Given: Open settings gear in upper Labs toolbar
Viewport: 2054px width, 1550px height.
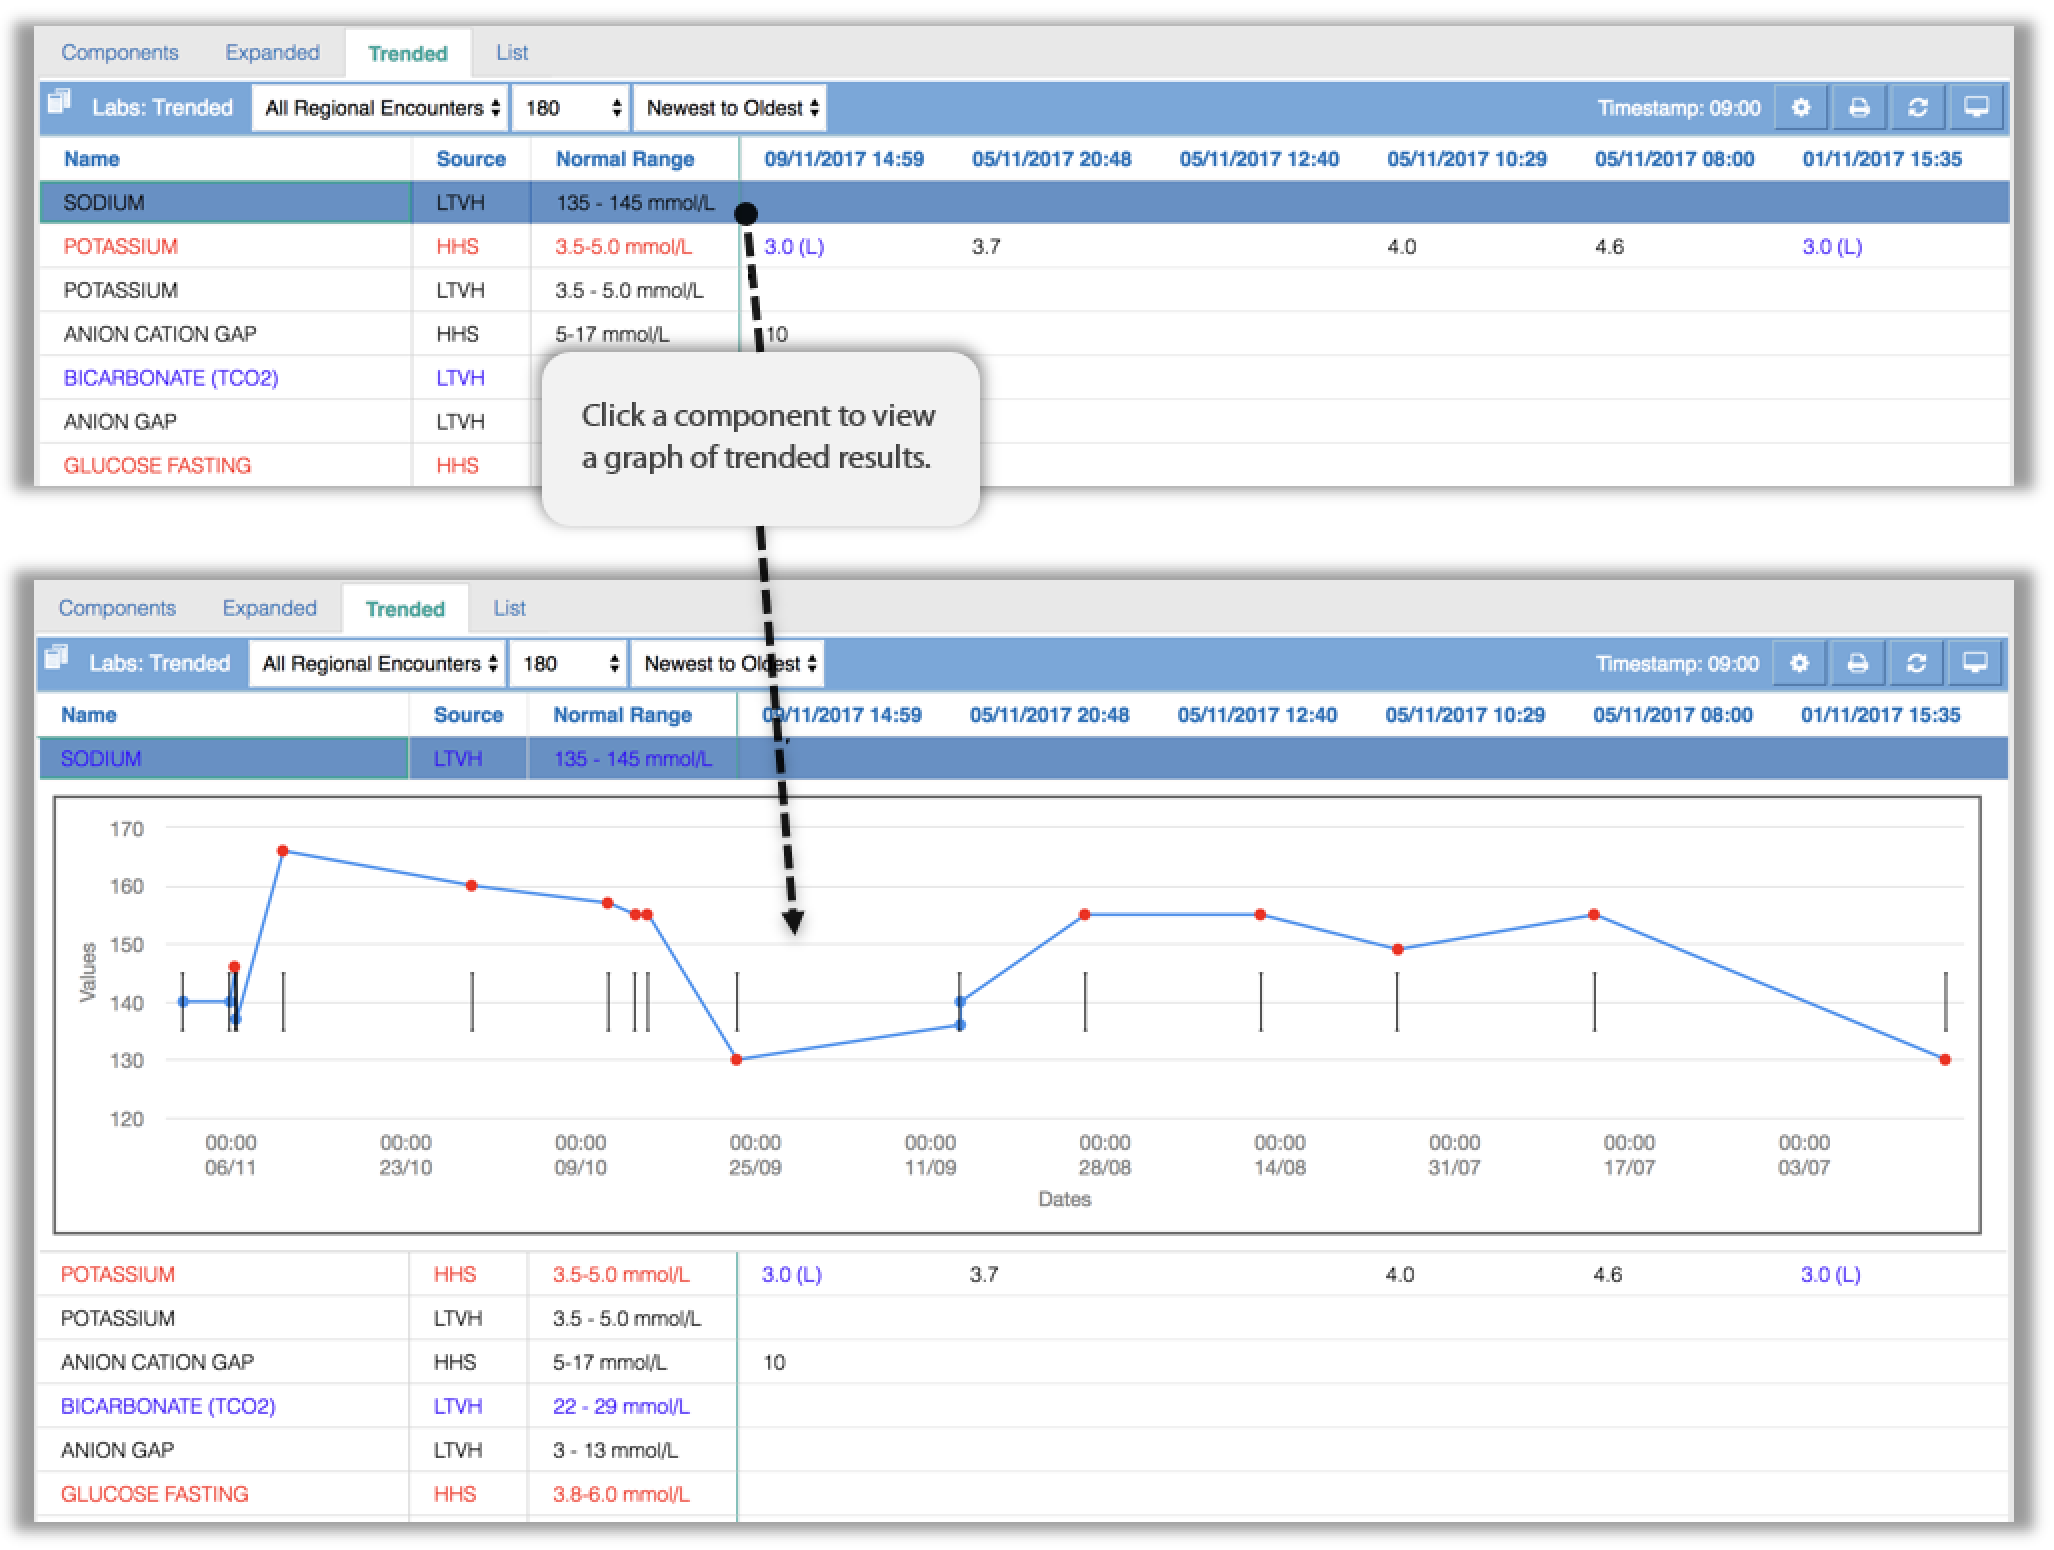Looking at the screenshot, I should (1800, 108).
